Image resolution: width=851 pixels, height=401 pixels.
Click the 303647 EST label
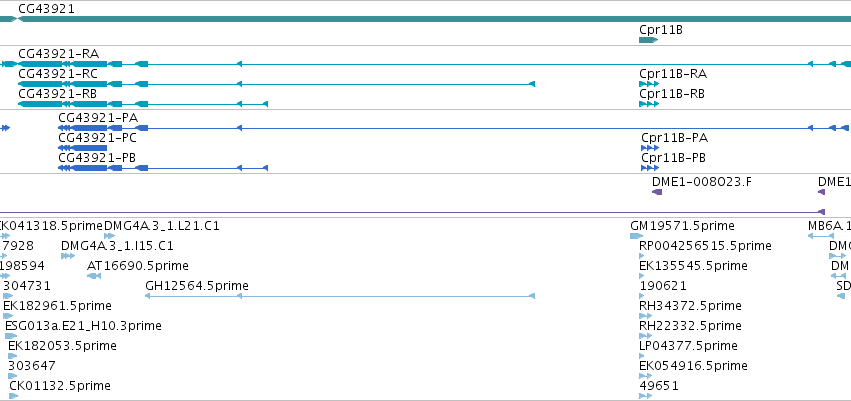[31, 366]
